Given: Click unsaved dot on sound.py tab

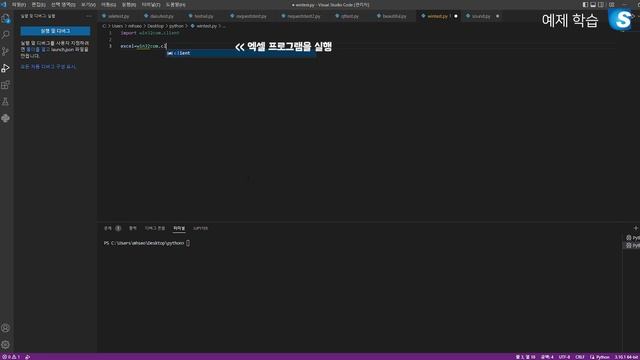Looking at the screenshot, I should [498, 16].
